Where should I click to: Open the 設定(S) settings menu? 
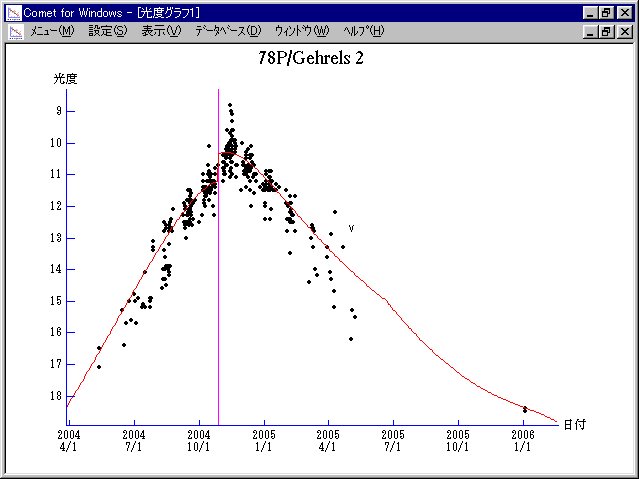tap(108, 31)
